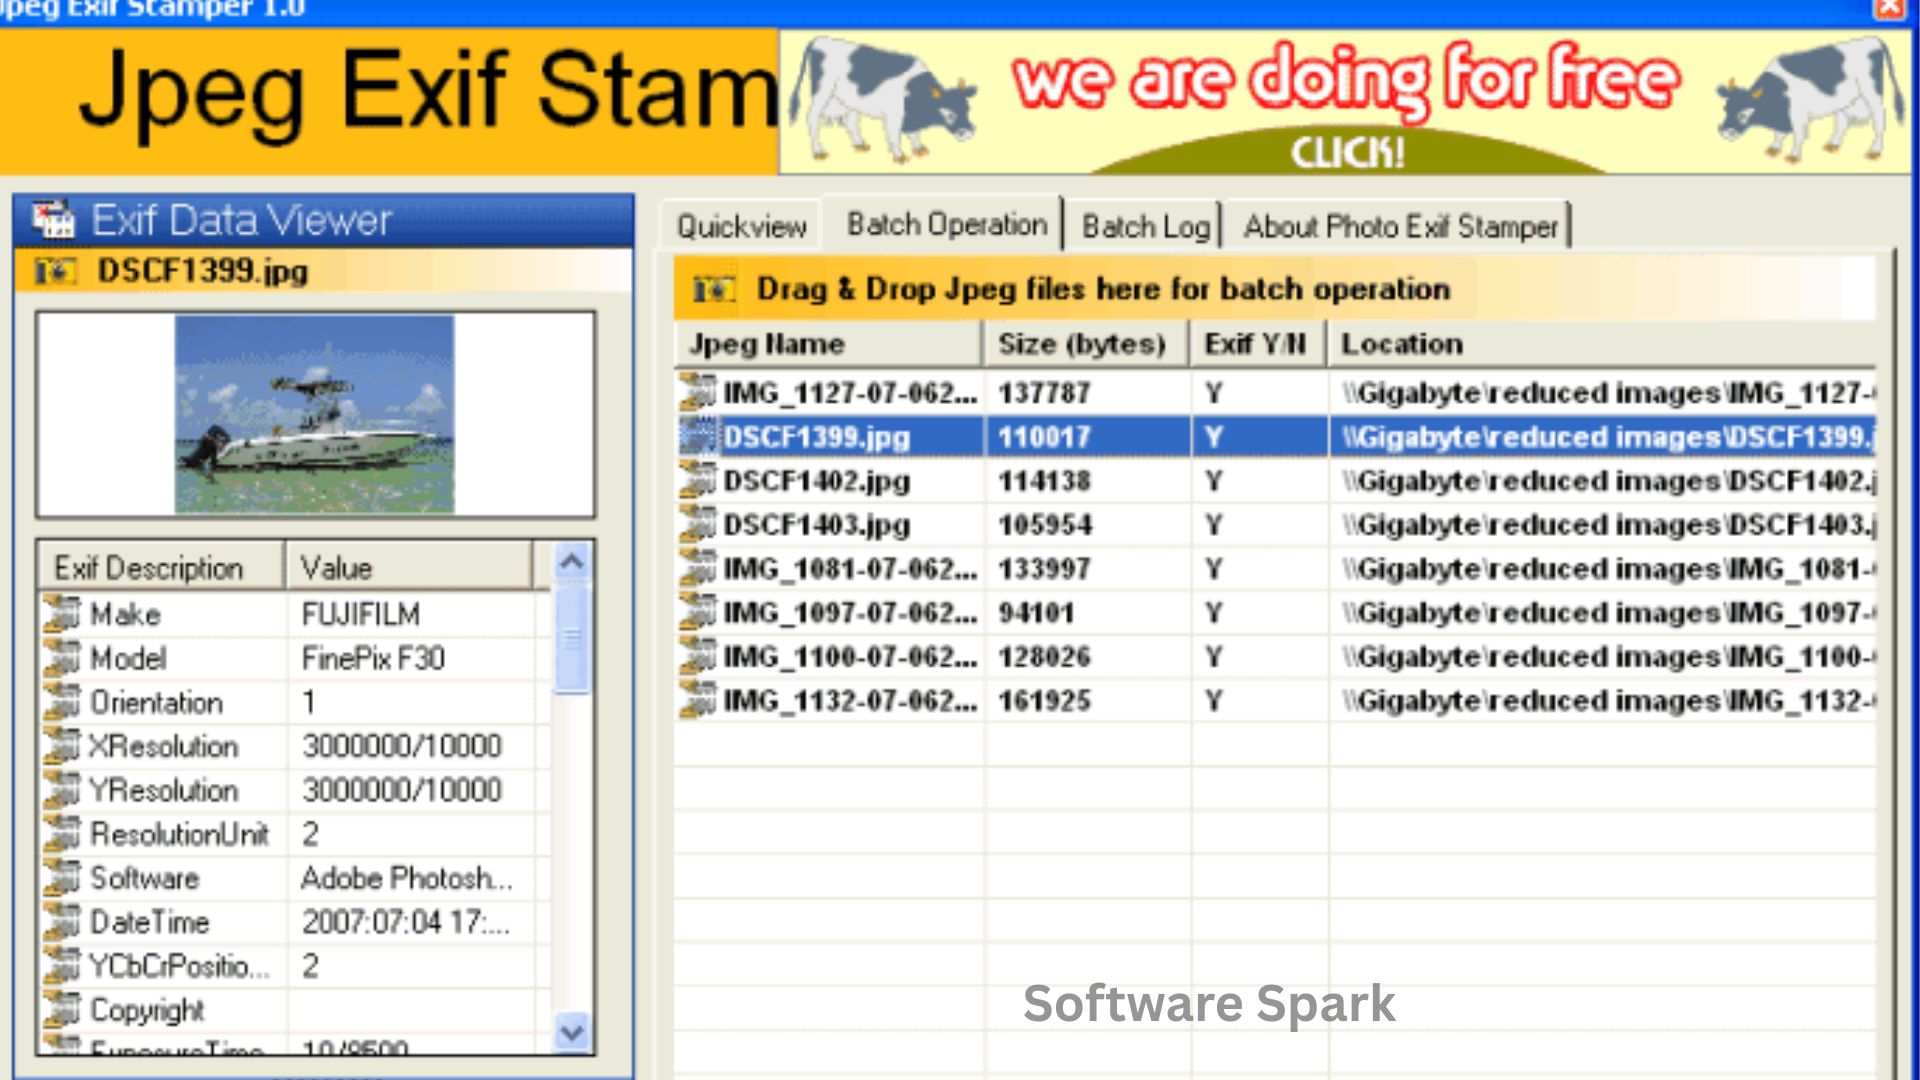Open the Batch Log tab

(1146, 226)
